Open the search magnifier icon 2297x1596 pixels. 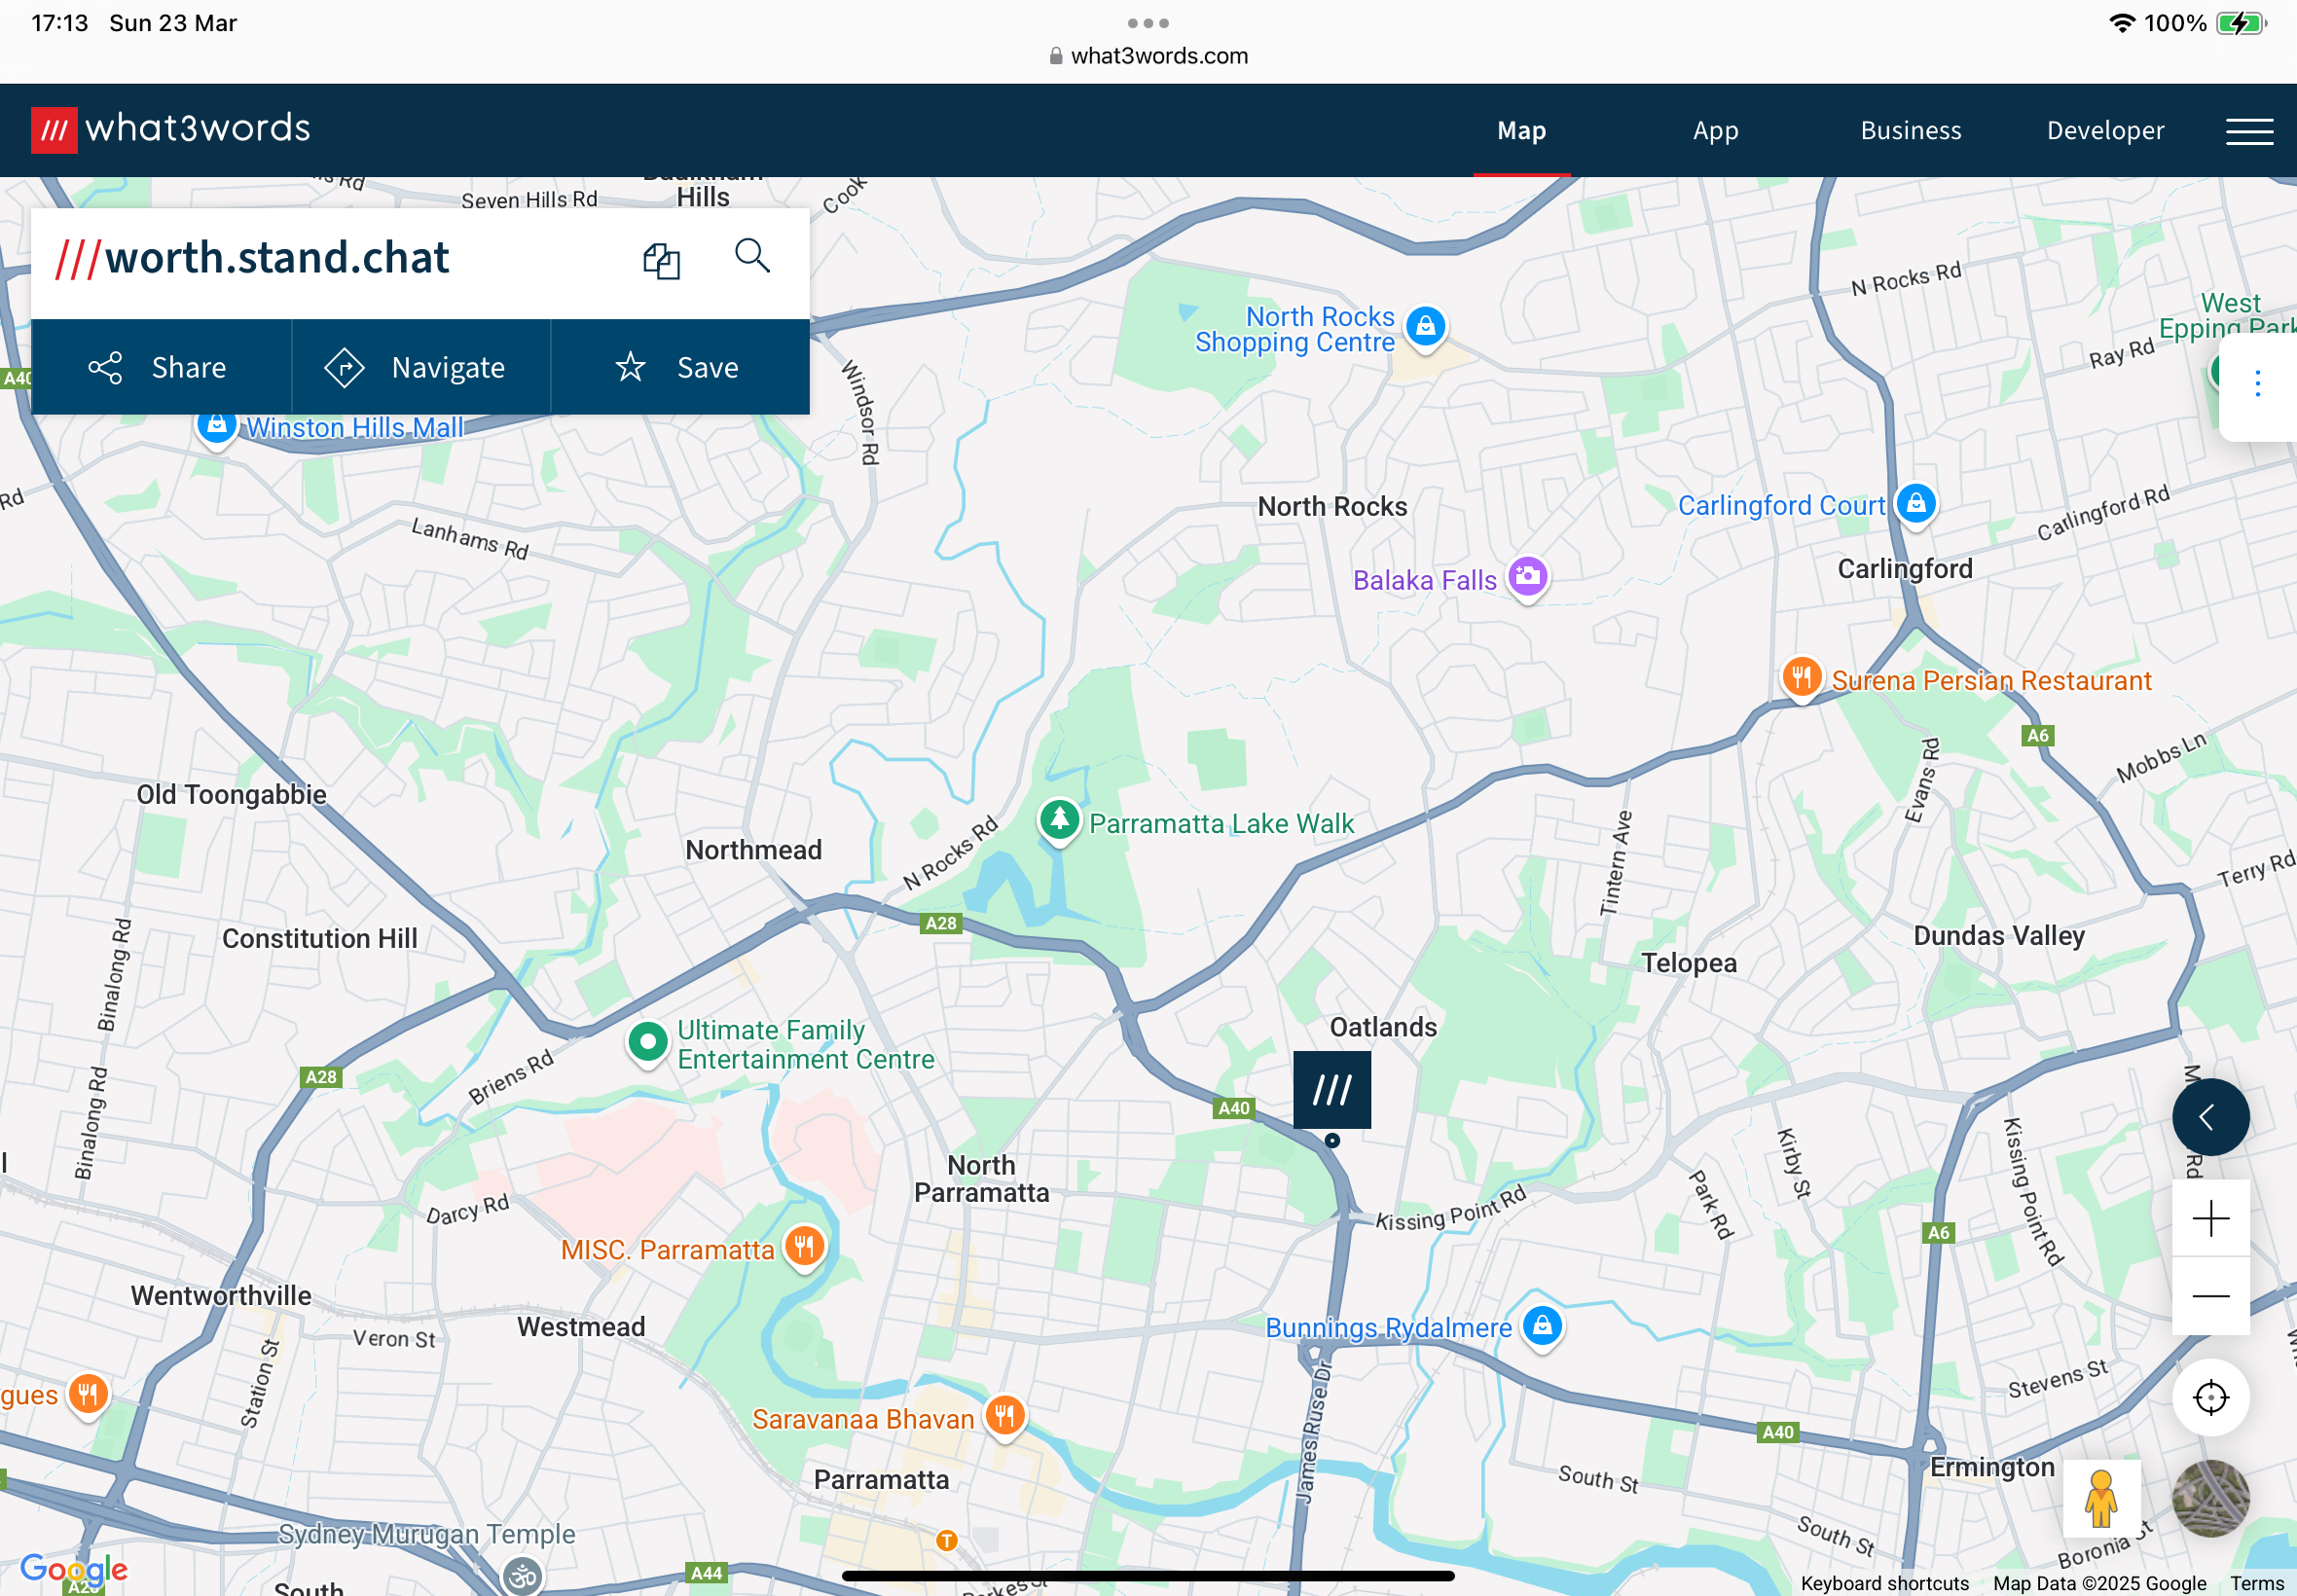click(x=752, y=256)
